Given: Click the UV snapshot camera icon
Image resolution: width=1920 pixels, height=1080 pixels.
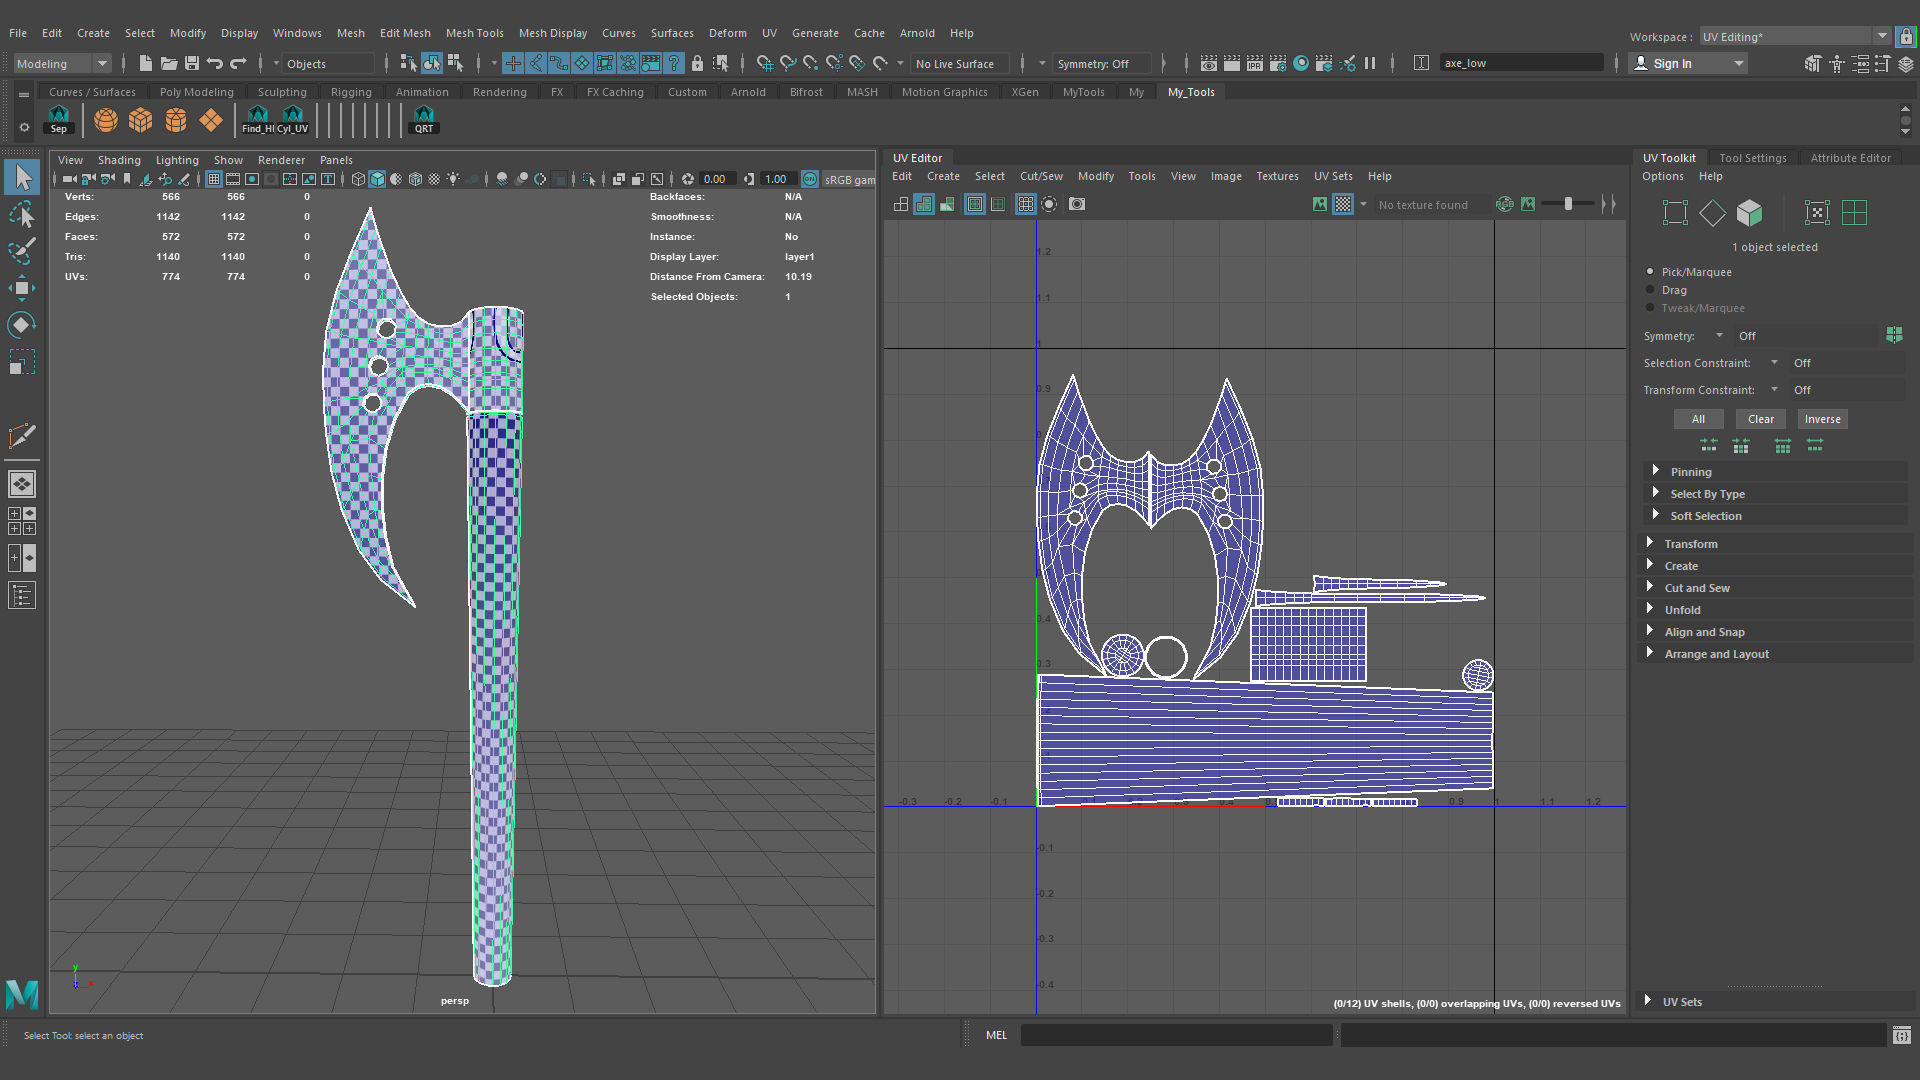Looking at the screenshot, I should click(1077, 204).
